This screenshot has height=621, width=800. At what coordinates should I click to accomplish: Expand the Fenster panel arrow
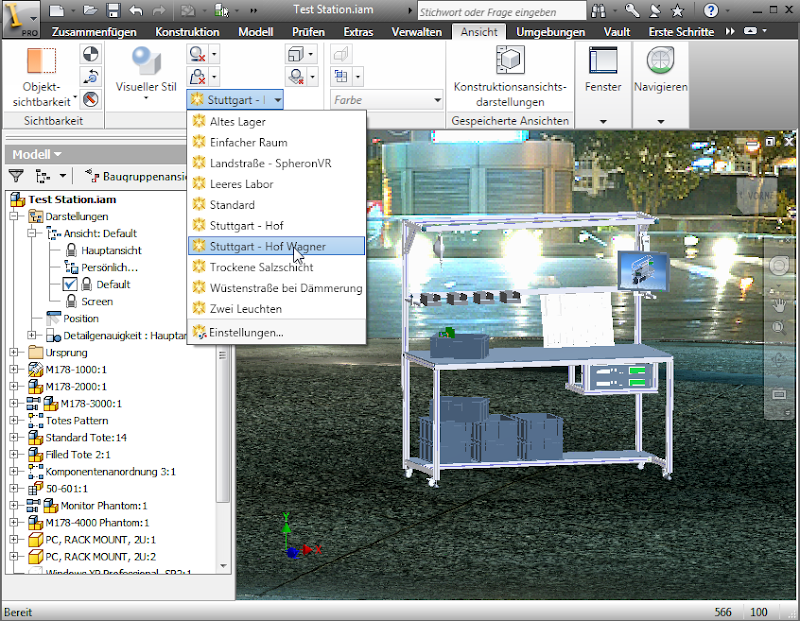click(603, 121)
